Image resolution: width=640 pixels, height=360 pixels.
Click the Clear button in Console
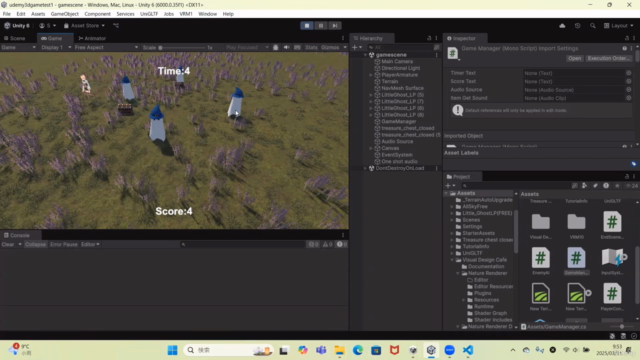coord(8,244)
